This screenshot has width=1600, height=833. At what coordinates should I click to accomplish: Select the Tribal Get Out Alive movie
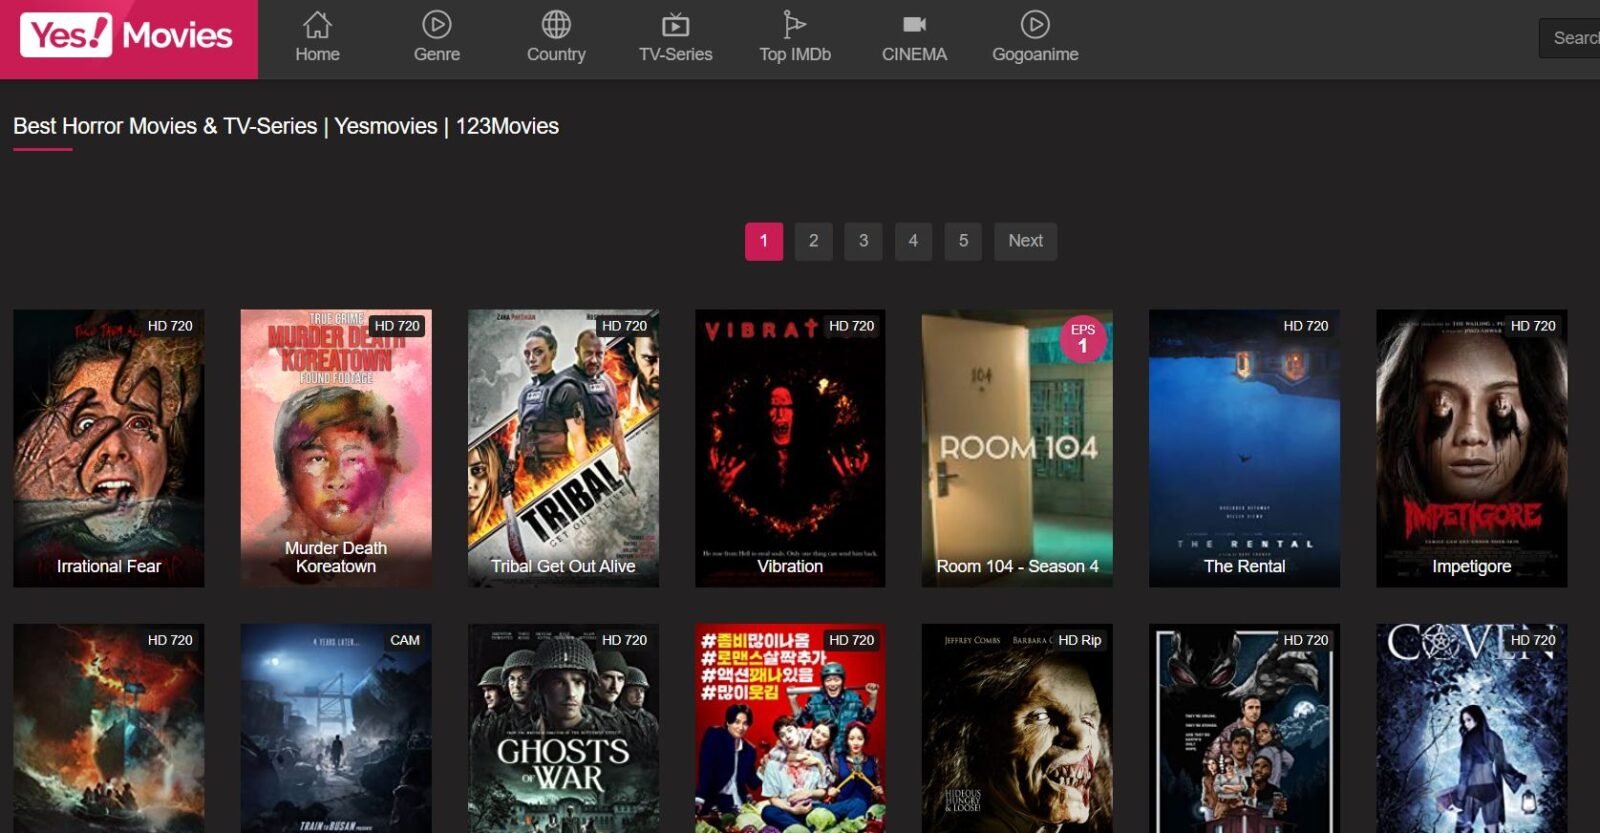(563, 447)
